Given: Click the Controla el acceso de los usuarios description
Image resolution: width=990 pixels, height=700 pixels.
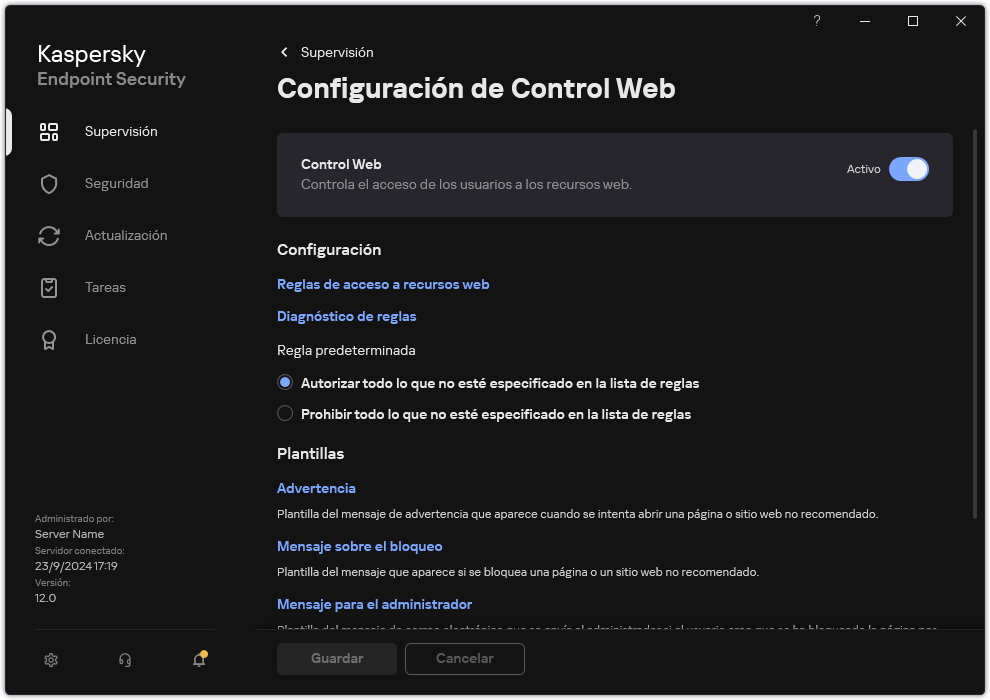Looking at the screenshot, I should [x=466, y=185].
